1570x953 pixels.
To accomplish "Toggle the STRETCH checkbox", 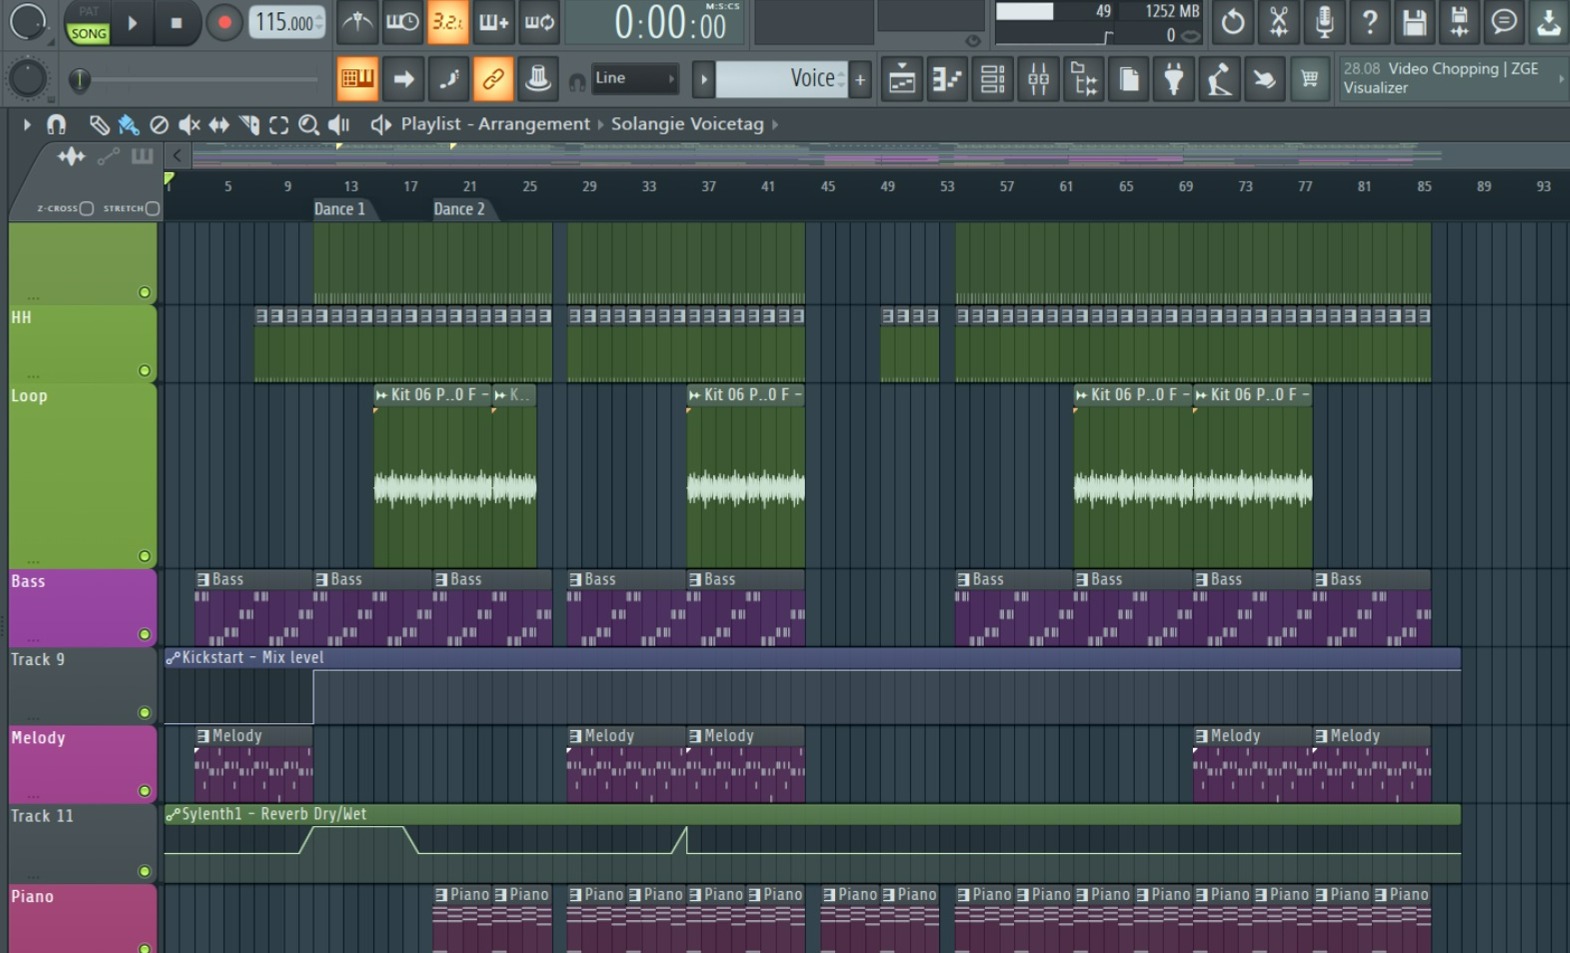I will 152,208.
